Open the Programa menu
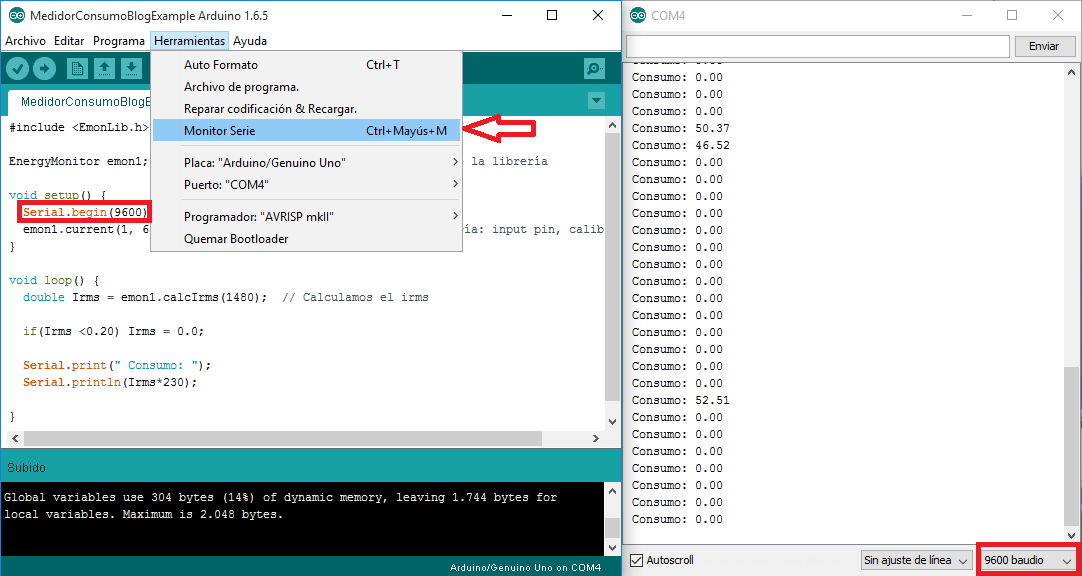 119,41
